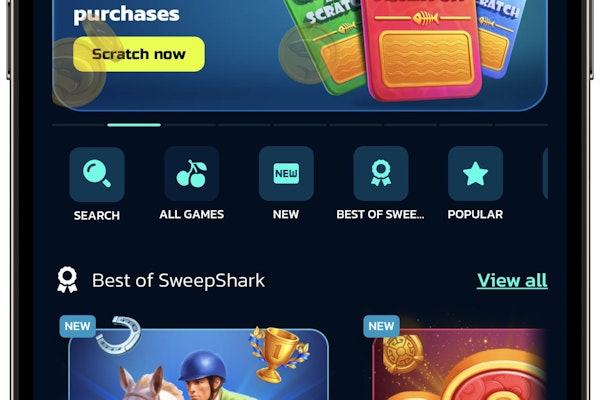Open All Games cherry icon
The width and height of the screenshot is (600, 400).
click(x=192, y=174)
